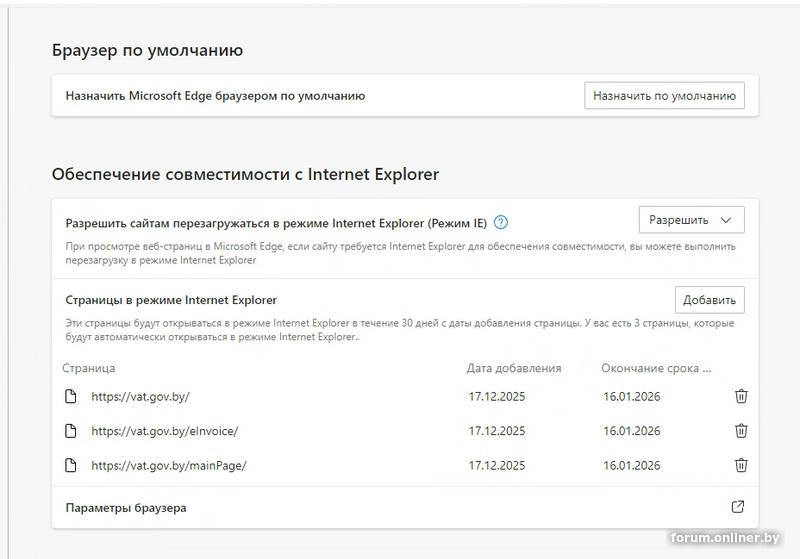The width and height of the screenshot is (800, 559).
Task: Delete the https://vat.gov.by/ page entry
Action: click(x=741, y=396)
